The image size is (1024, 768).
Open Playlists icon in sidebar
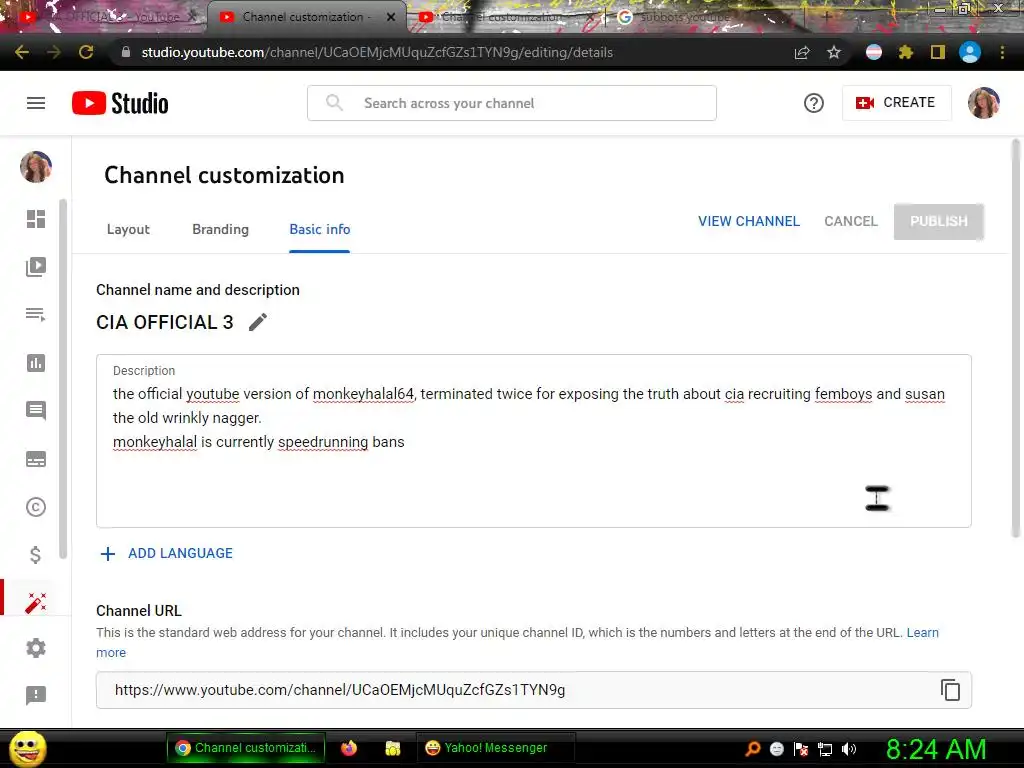pyautogui.click(x=36, y=315)
